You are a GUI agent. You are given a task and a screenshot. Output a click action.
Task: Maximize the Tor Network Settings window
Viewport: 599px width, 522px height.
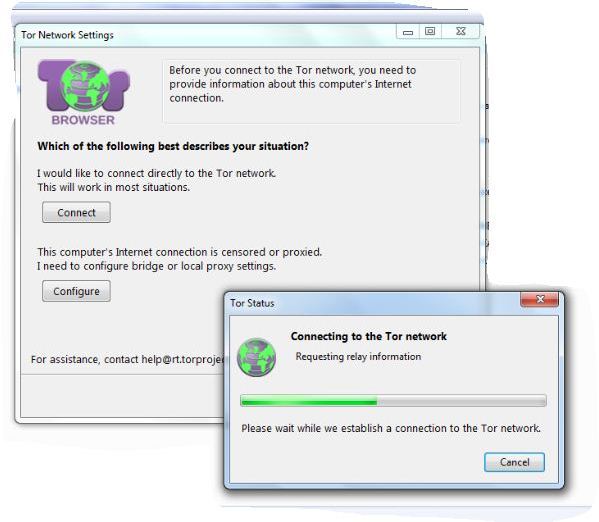pos(430,32)
